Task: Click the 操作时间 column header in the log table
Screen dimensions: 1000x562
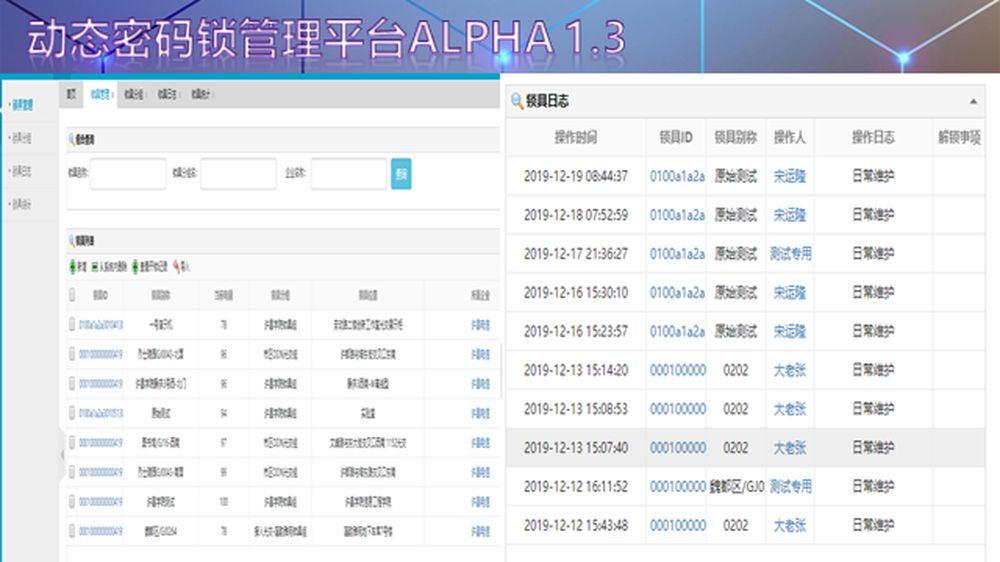Action: coord(576,137)
